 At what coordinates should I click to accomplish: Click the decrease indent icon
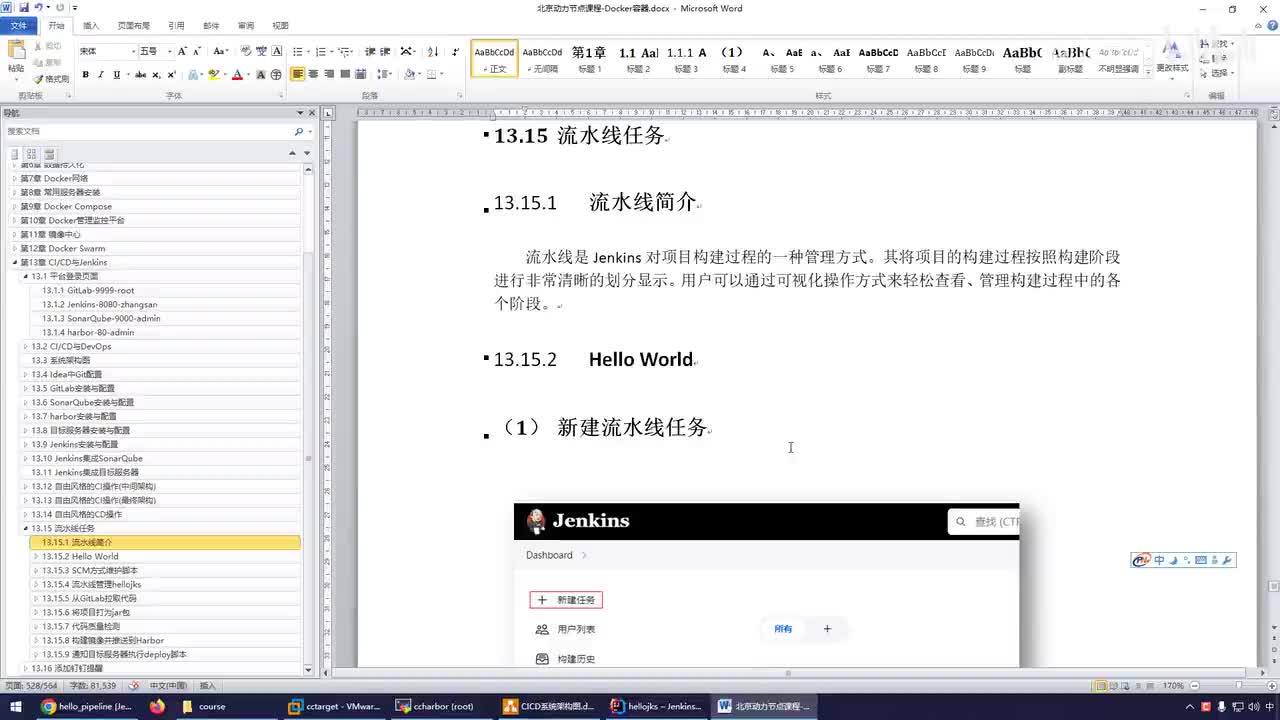[370, 51]
